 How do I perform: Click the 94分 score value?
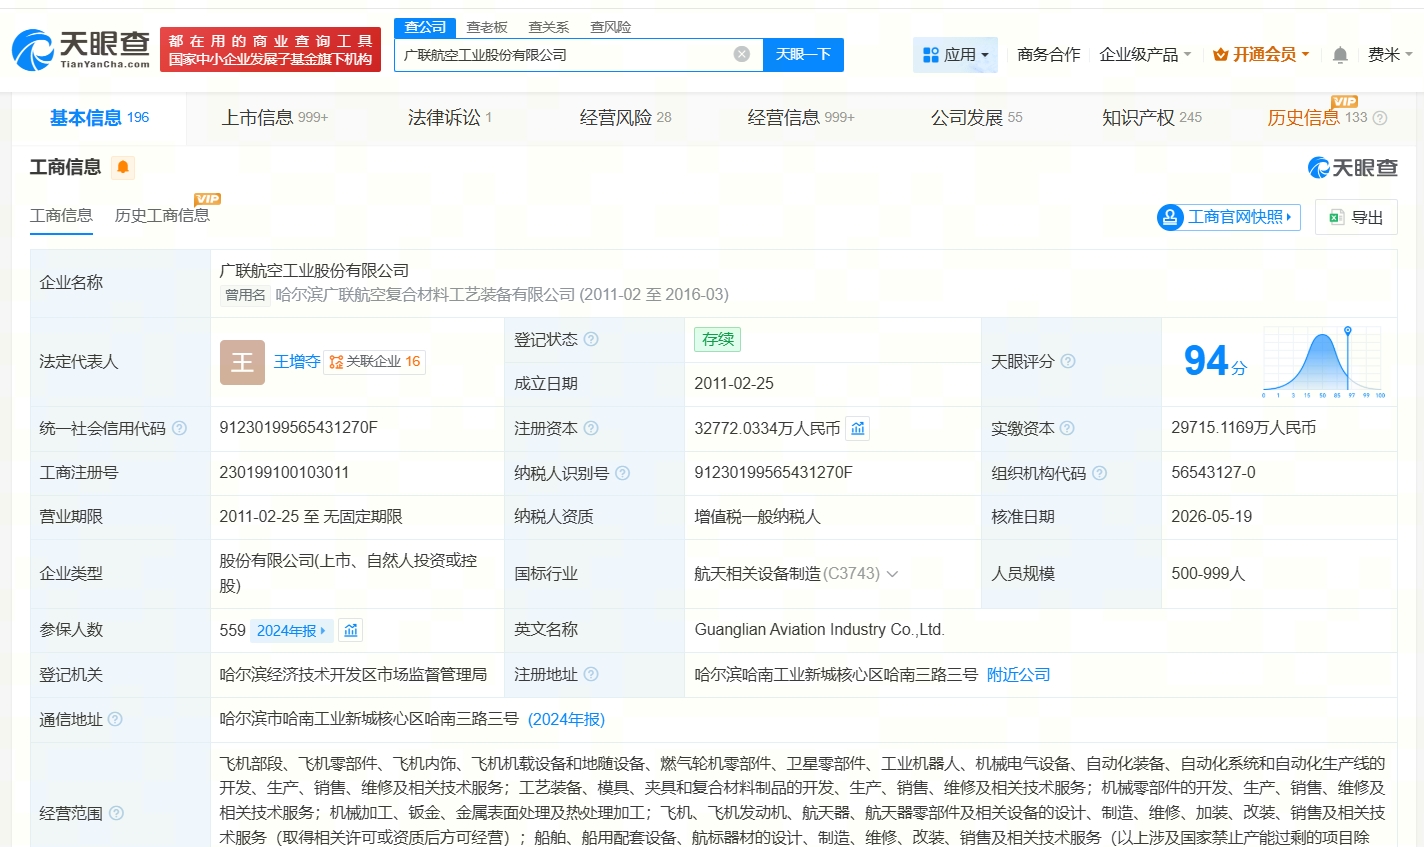(1215, 361)
